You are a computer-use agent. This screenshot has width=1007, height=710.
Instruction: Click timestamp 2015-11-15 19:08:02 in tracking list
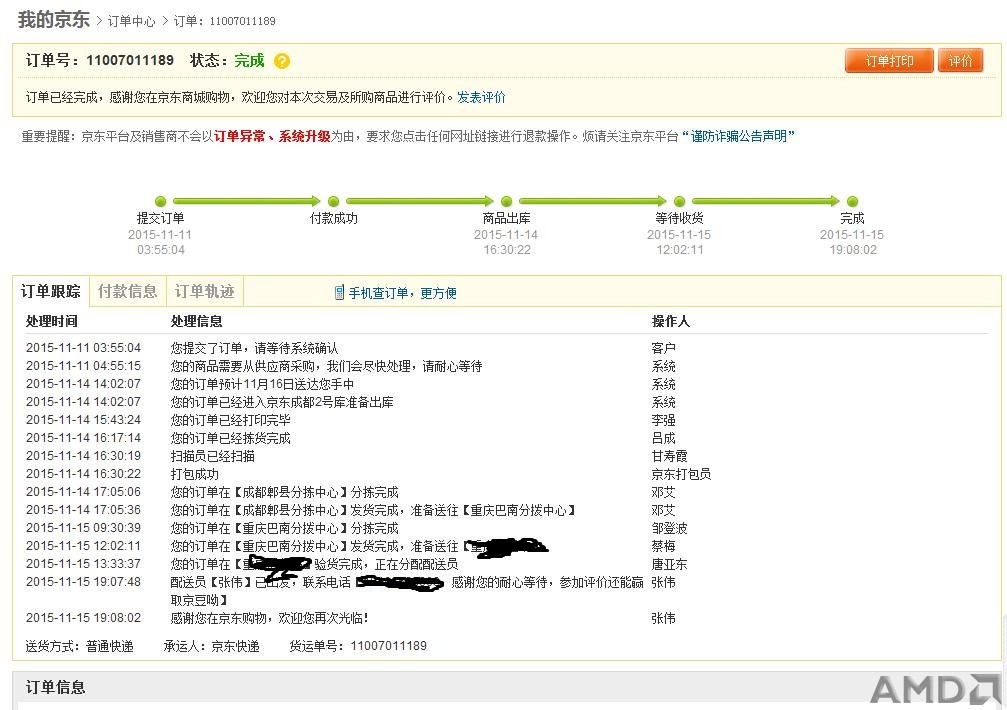tap(83, 618)
